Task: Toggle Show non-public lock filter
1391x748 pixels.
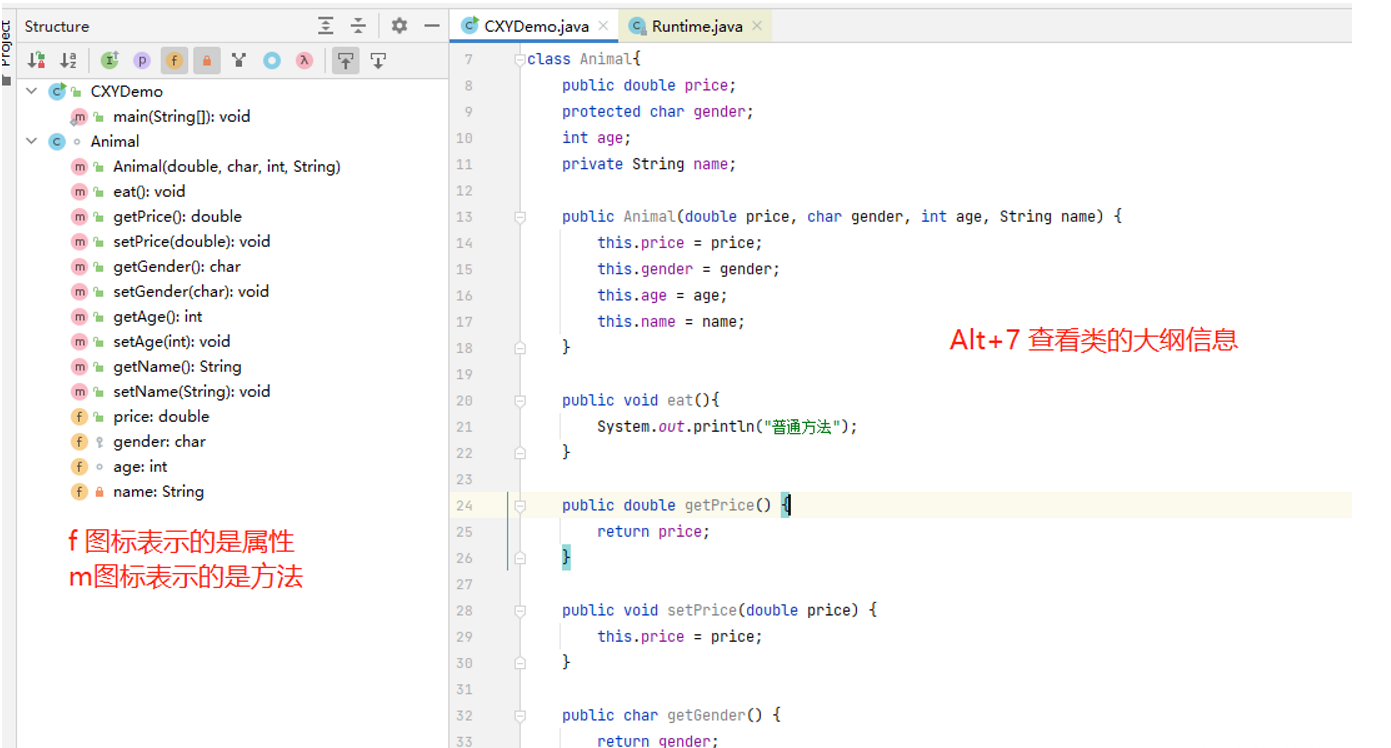Action: (206, 61)
